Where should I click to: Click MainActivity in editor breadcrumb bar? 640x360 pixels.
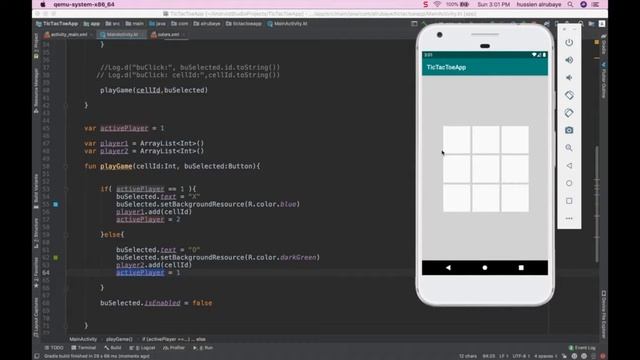83,339
